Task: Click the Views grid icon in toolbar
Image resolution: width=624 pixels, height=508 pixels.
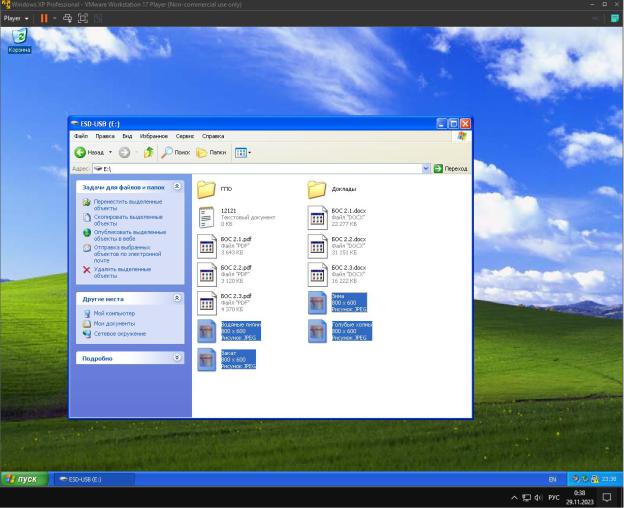Action: (241, 152)
